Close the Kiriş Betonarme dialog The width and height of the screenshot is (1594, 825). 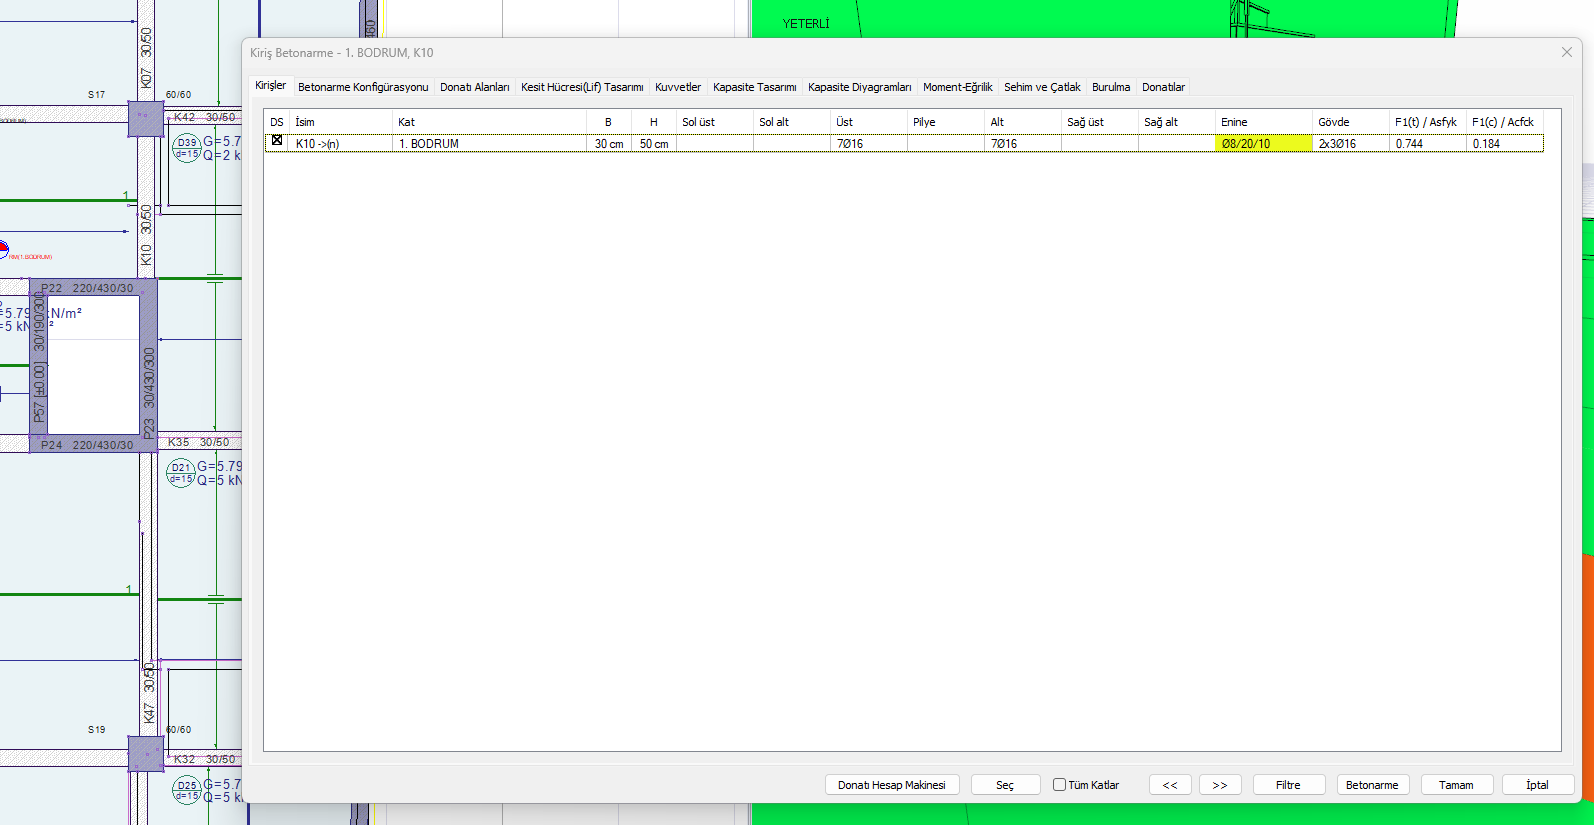tap(1566, 52)
